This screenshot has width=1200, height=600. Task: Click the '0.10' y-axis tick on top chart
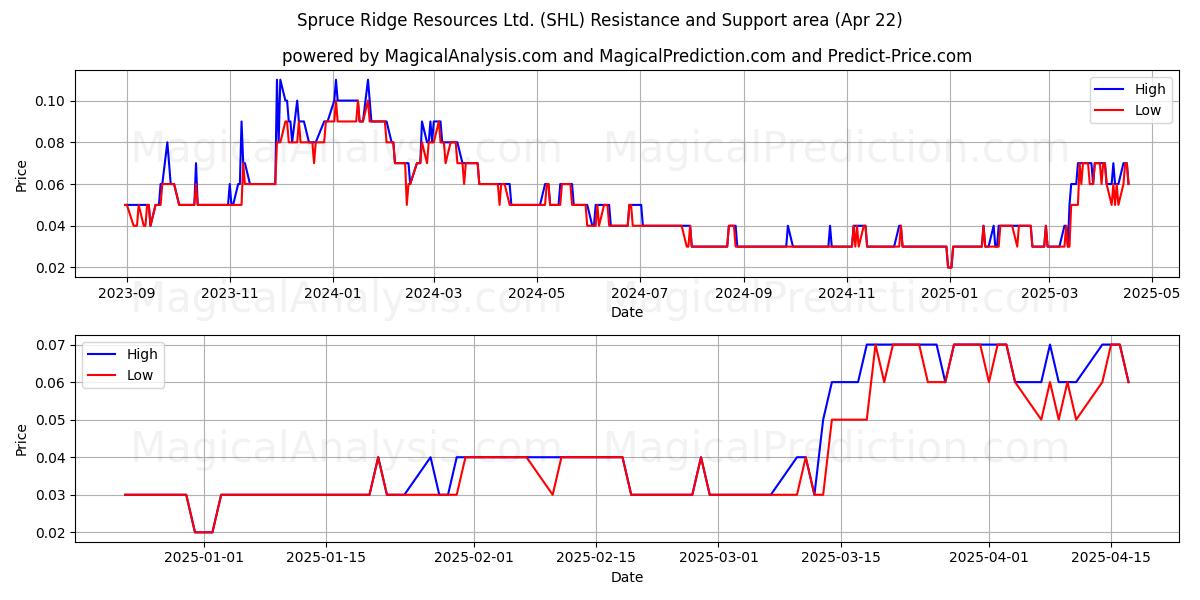click(x=52, y=101)
